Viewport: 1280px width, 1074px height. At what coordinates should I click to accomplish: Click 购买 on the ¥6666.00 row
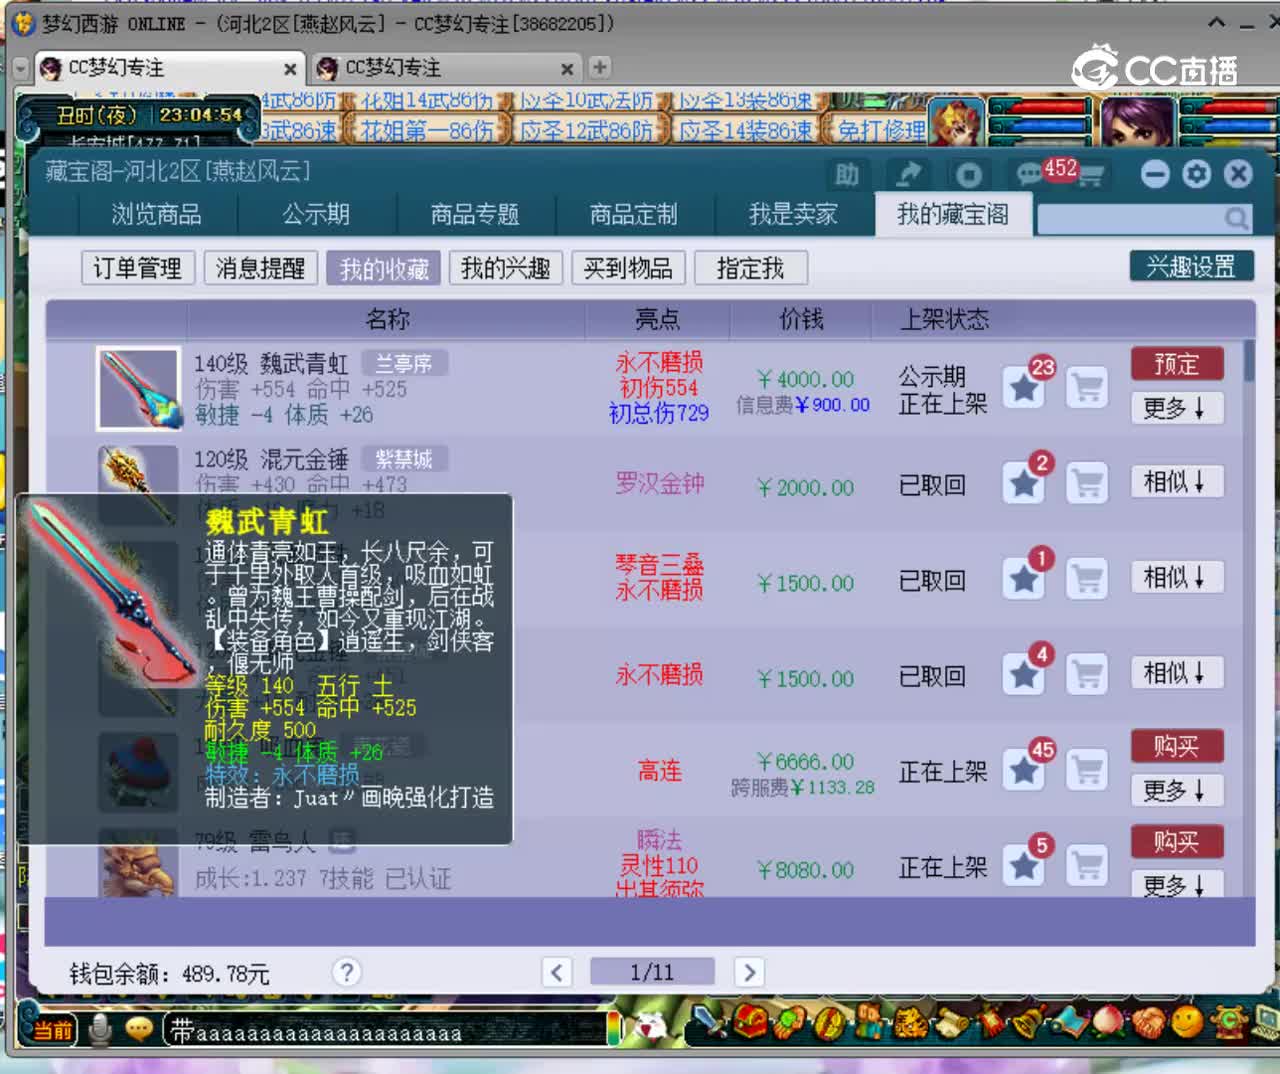tap(1176, 746)
